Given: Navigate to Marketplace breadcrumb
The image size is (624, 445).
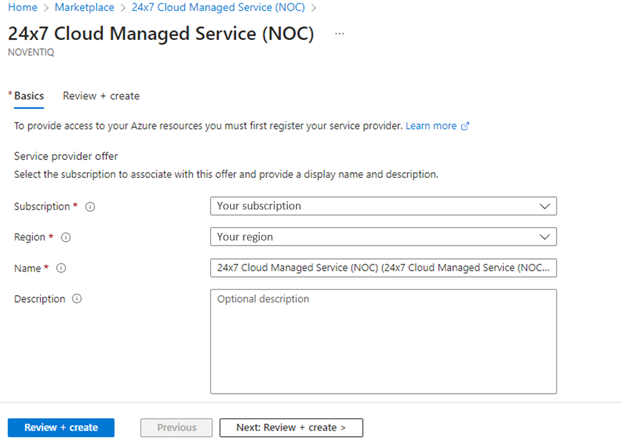Looking at the screenshot, I should tap(82, 6).
